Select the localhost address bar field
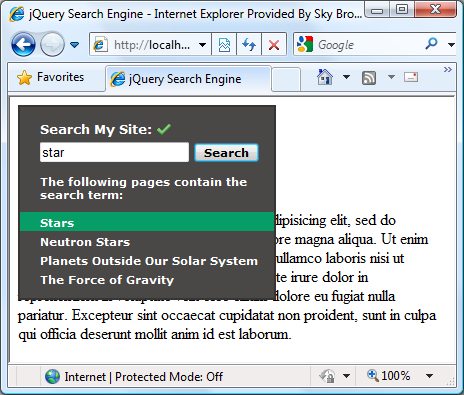This screenshot has width=464, height=395. click(x=150, y=44)
